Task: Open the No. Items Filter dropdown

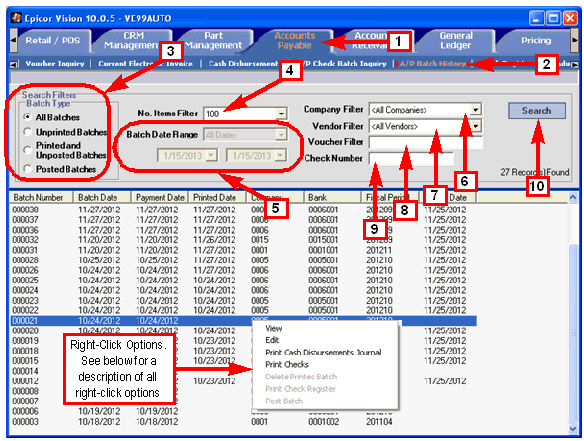Action: tap(282, 113)
